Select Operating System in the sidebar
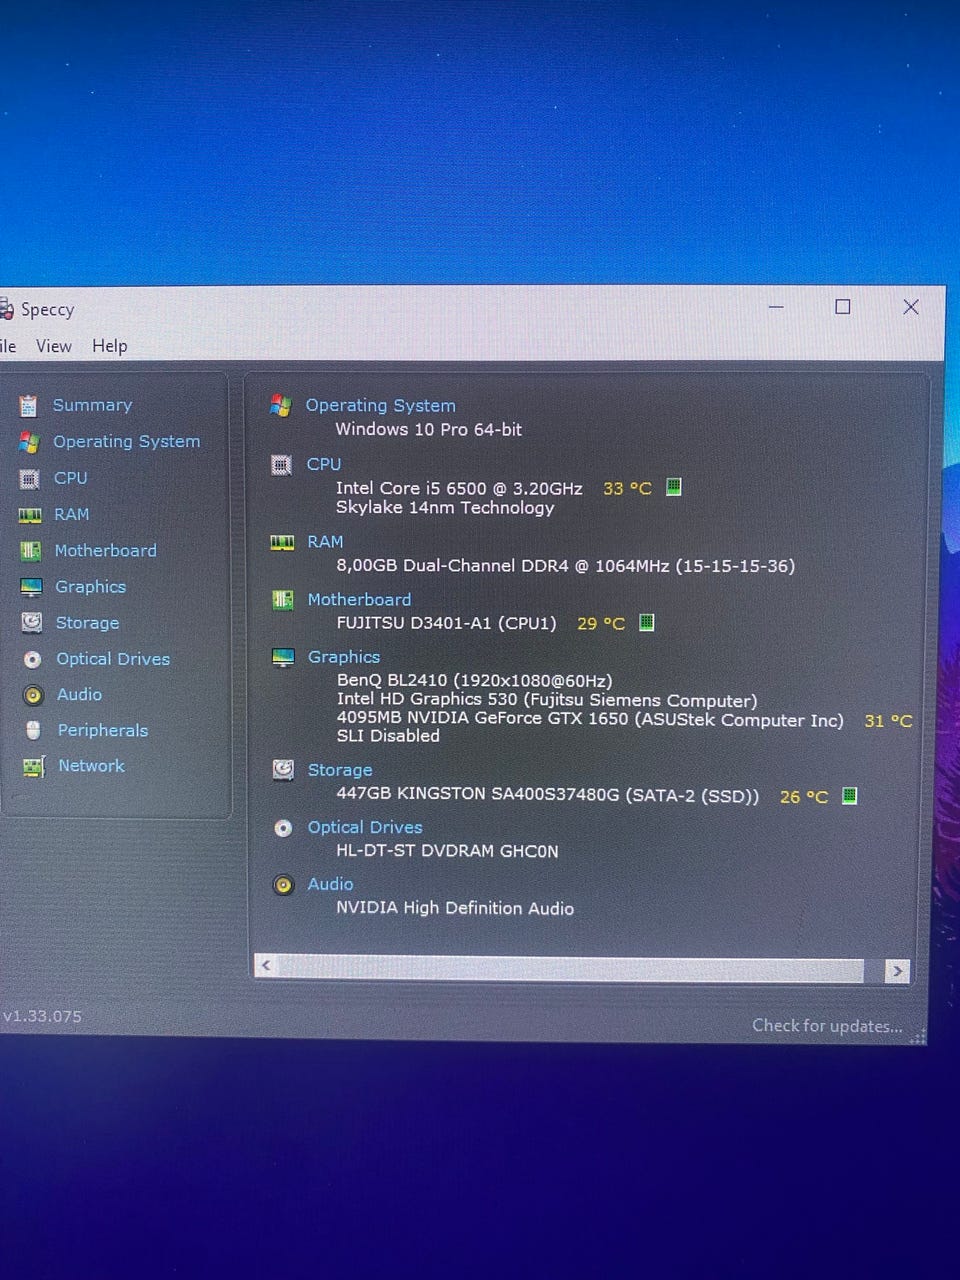The image size is (960, 1280). 126,442
